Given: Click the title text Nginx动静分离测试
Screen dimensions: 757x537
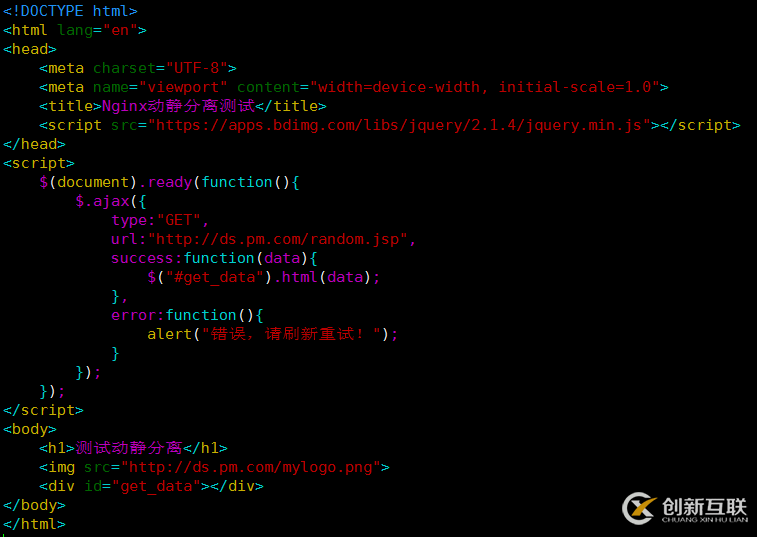Looking at the screenshot, I should coord(178,106).
